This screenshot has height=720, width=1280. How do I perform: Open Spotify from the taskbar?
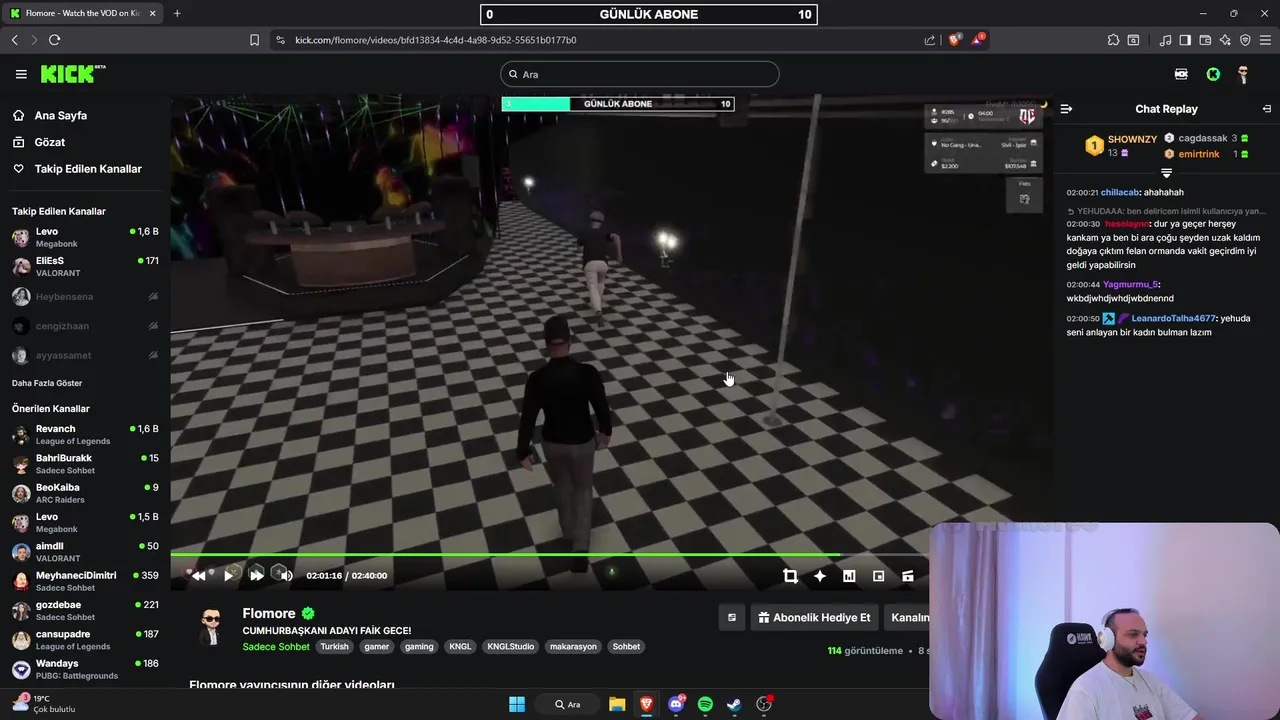(705, 704)
